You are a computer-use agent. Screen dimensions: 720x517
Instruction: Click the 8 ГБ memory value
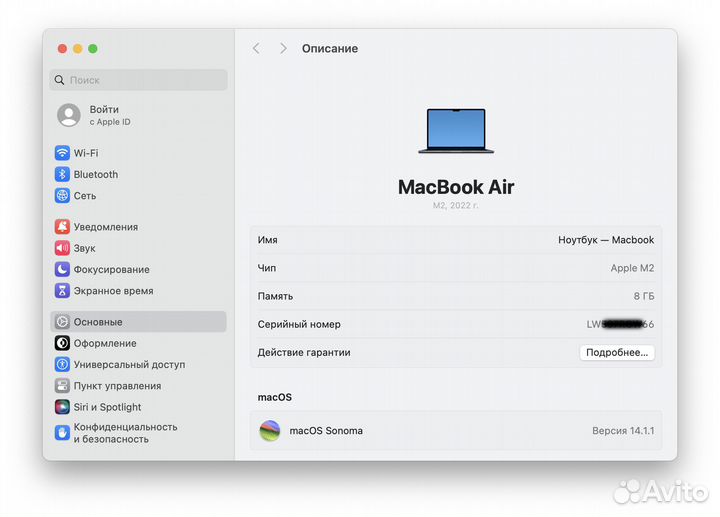(x=644, y=296)
